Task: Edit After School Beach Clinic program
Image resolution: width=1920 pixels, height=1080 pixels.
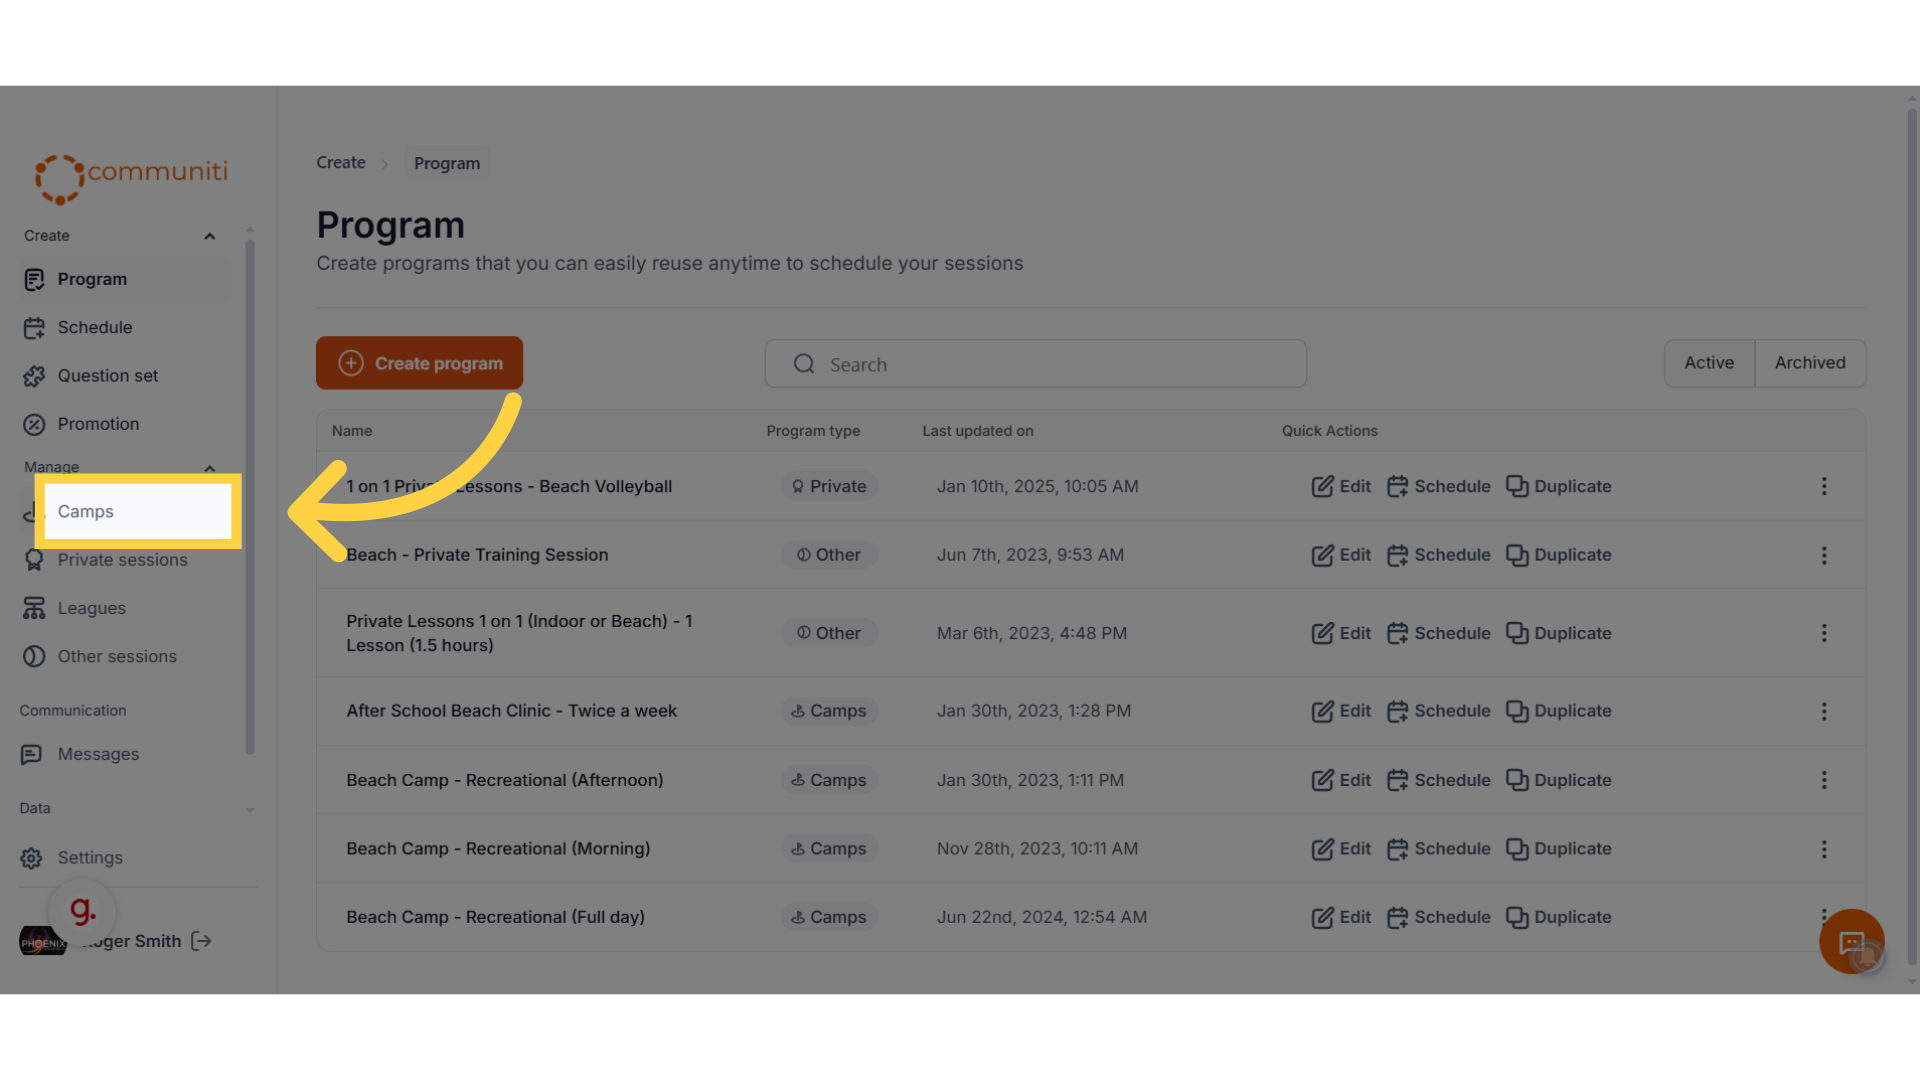Action: [1341, 711]
